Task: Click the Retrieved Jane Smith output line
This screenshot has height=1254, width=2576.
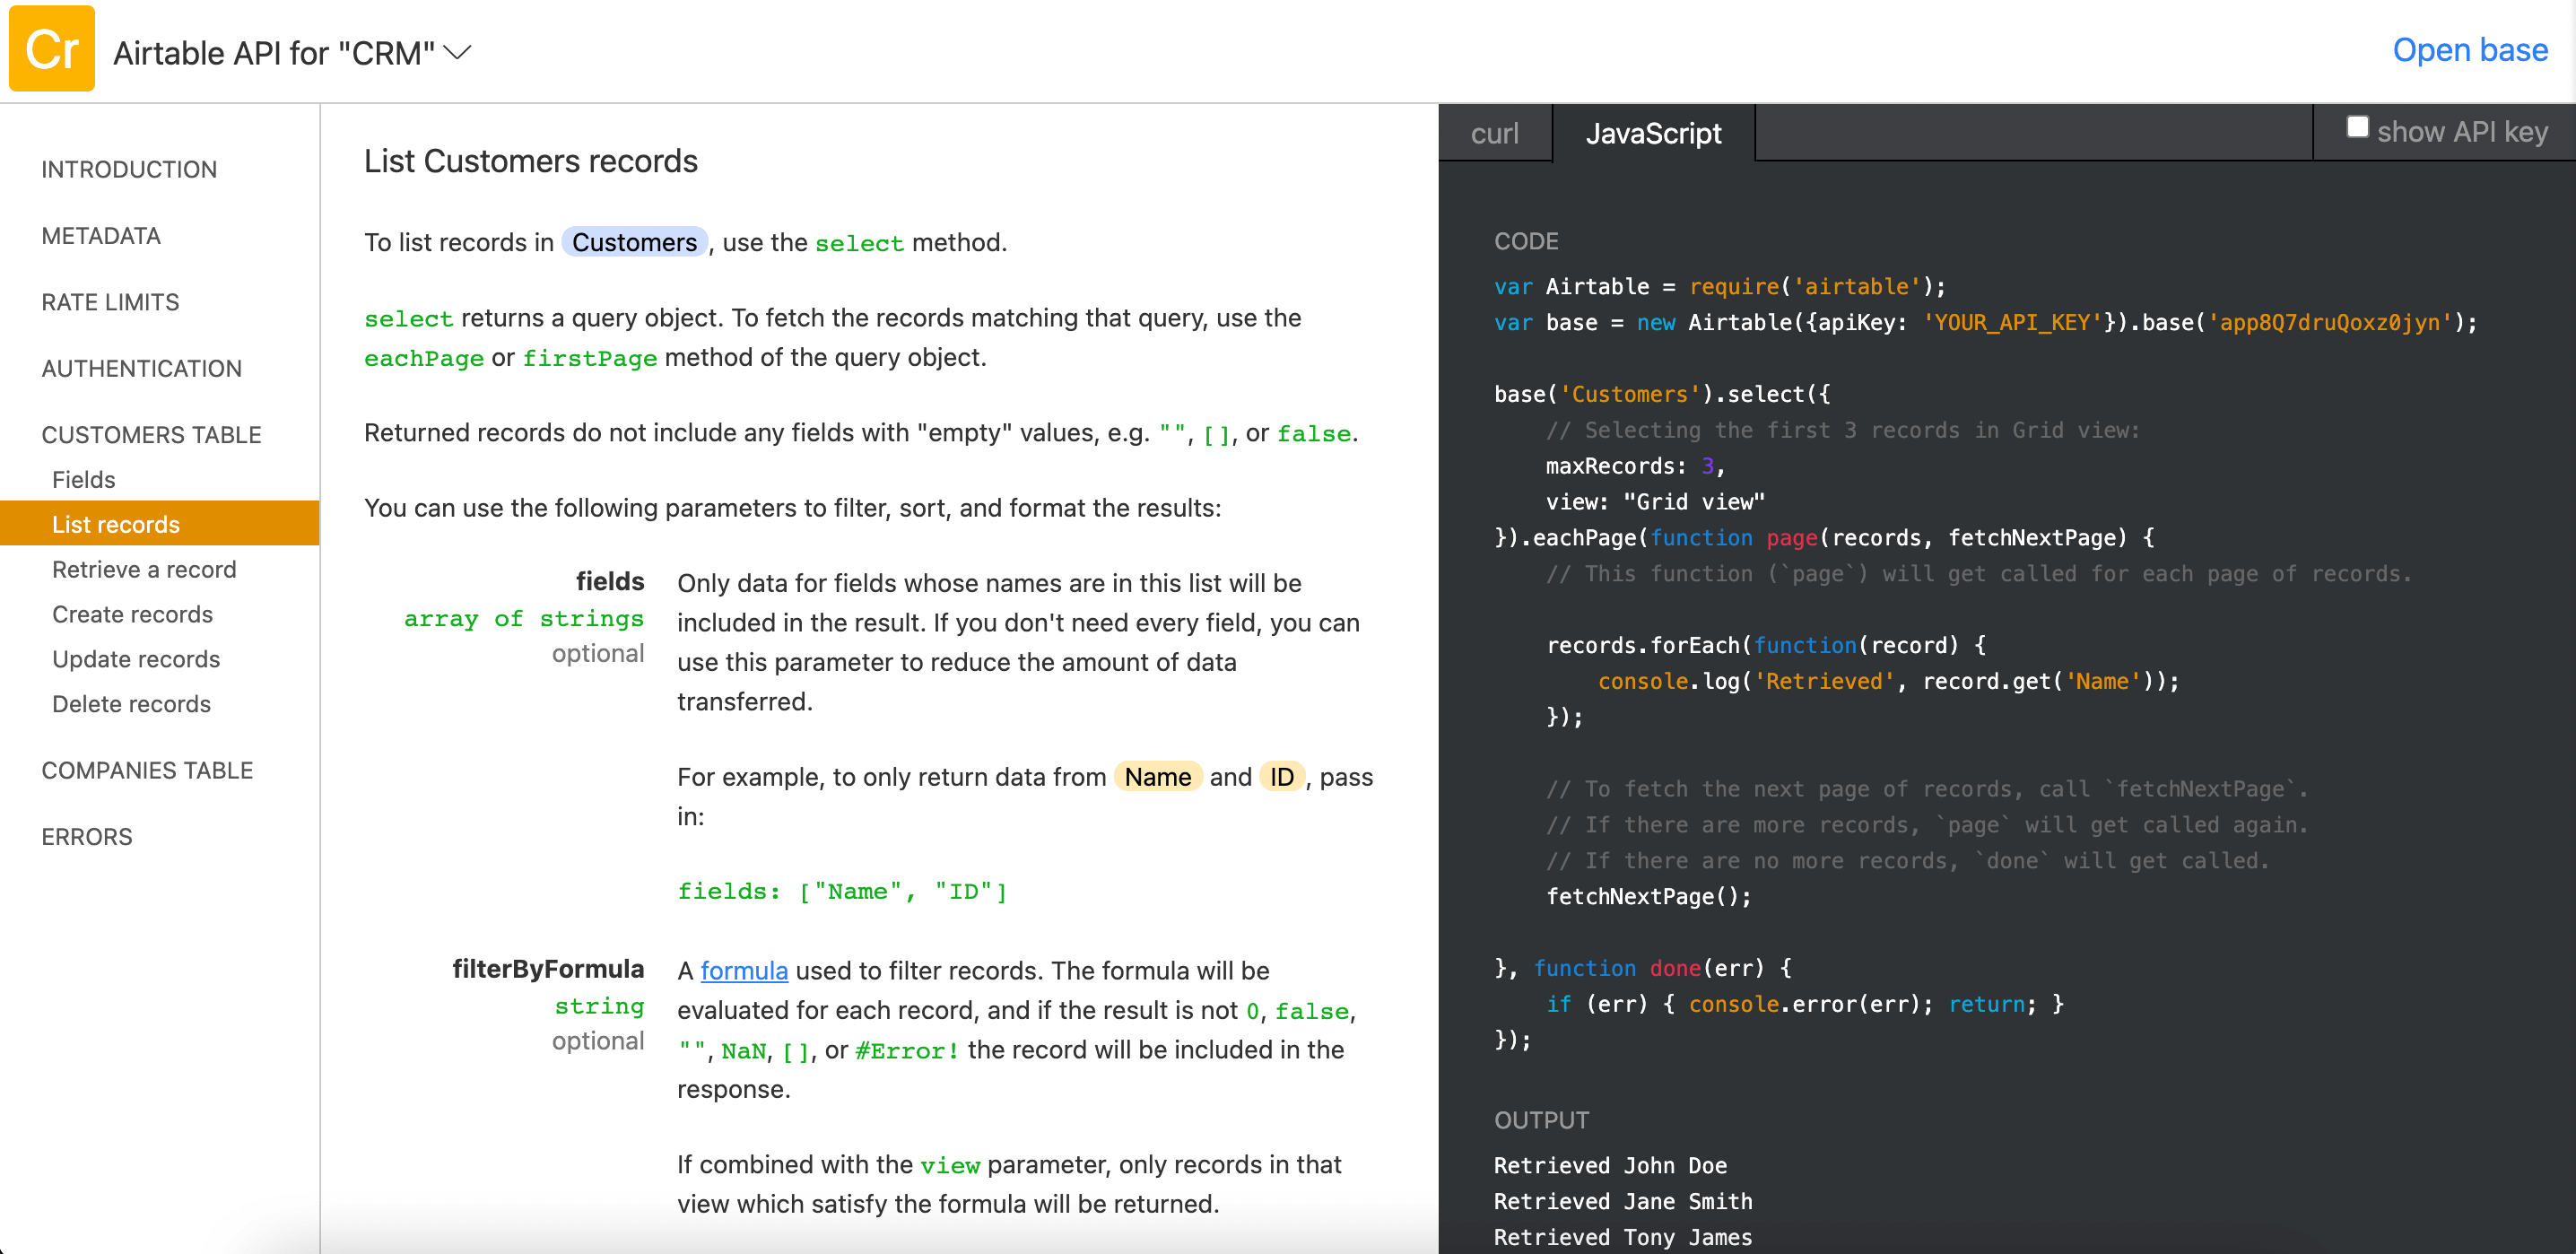Action: tap(1623, 1202)
